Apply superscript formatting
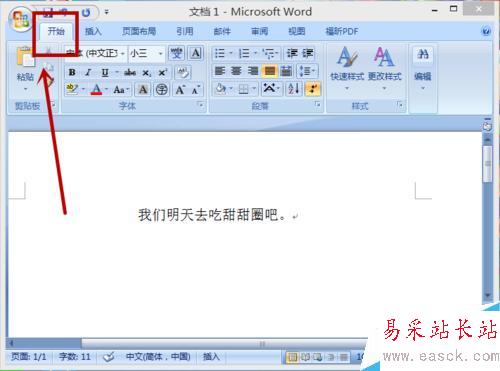This screenshot has width=500, height=371. pyautogui.click(x=163, y=72)
